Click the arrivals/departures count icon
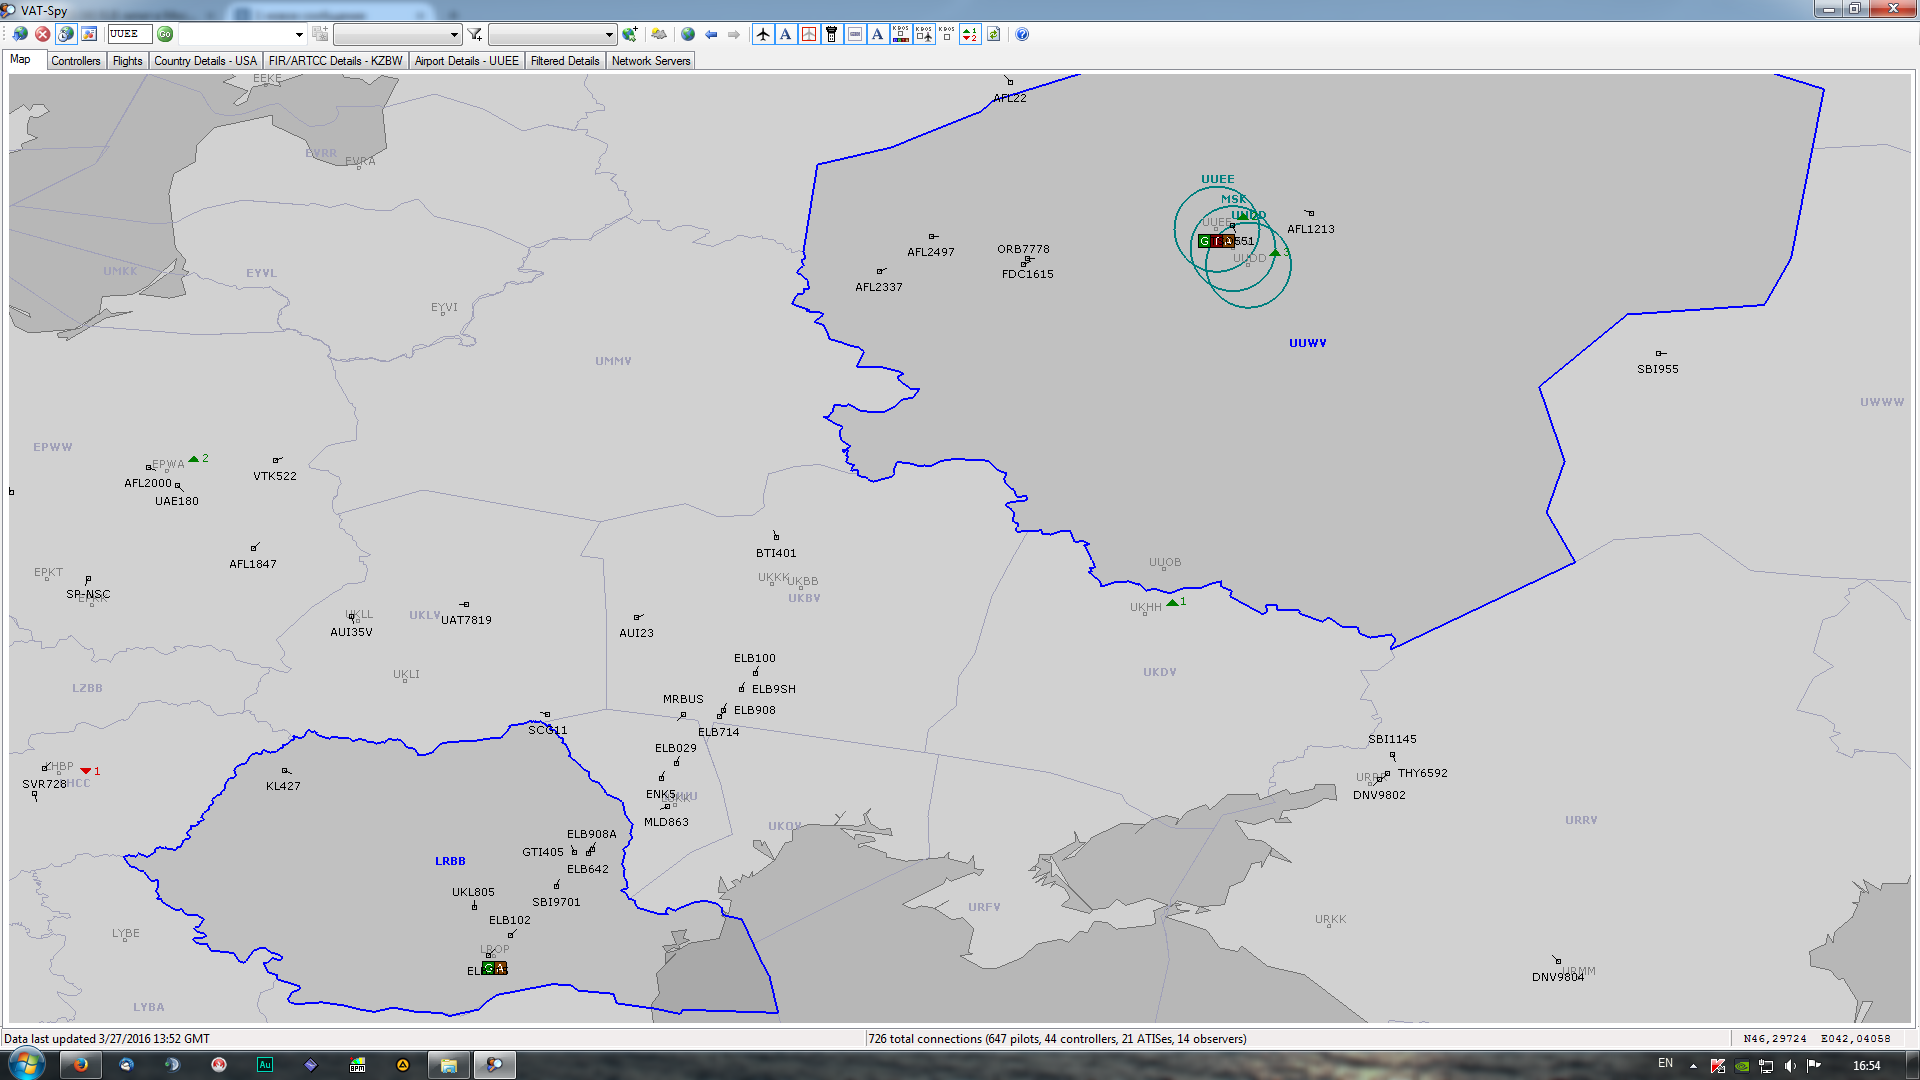Screen dimensions: 1920x1080 click(970, 34)
